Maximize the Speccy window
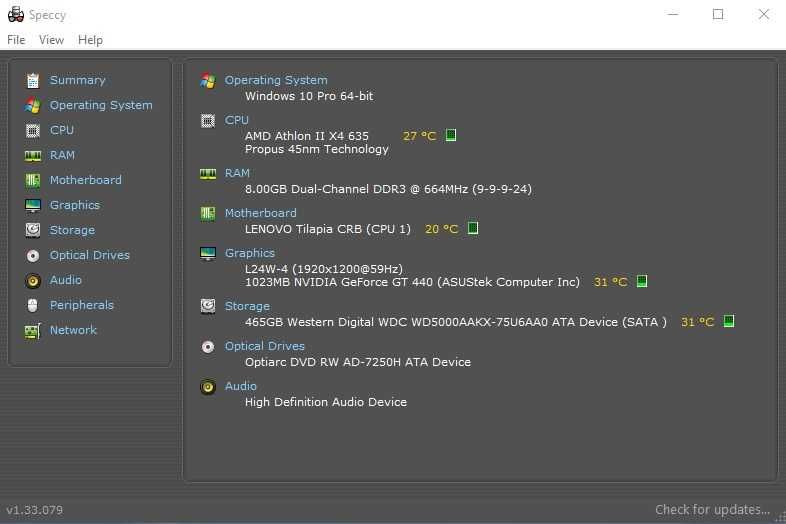786x524 pixels. pyautogui.click(x=718, y=14)
